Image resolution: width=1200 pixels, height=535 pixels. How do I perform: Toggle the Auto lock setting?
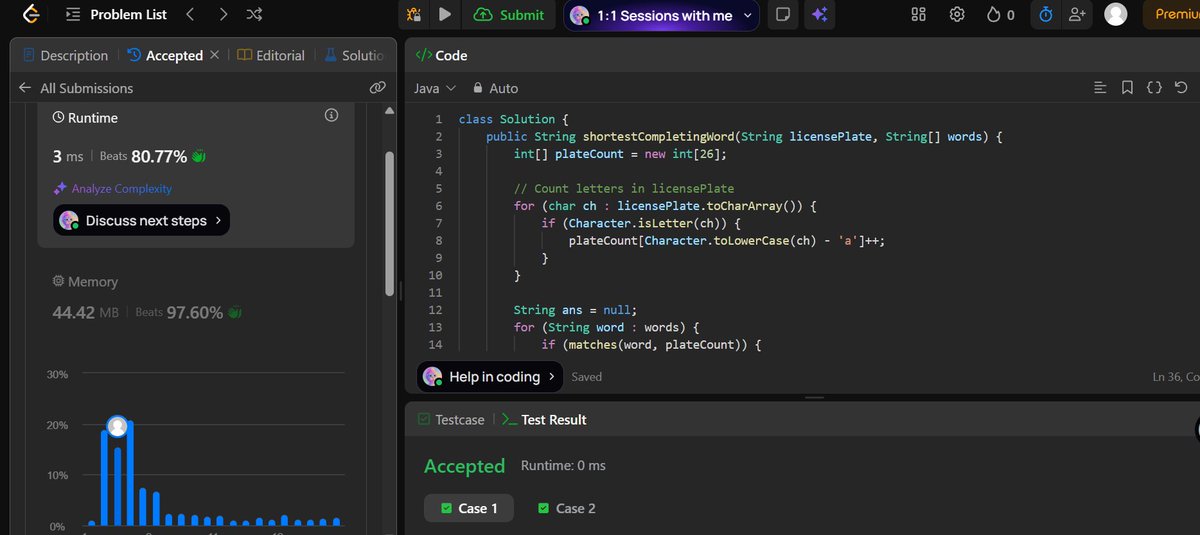click(495, 88)
